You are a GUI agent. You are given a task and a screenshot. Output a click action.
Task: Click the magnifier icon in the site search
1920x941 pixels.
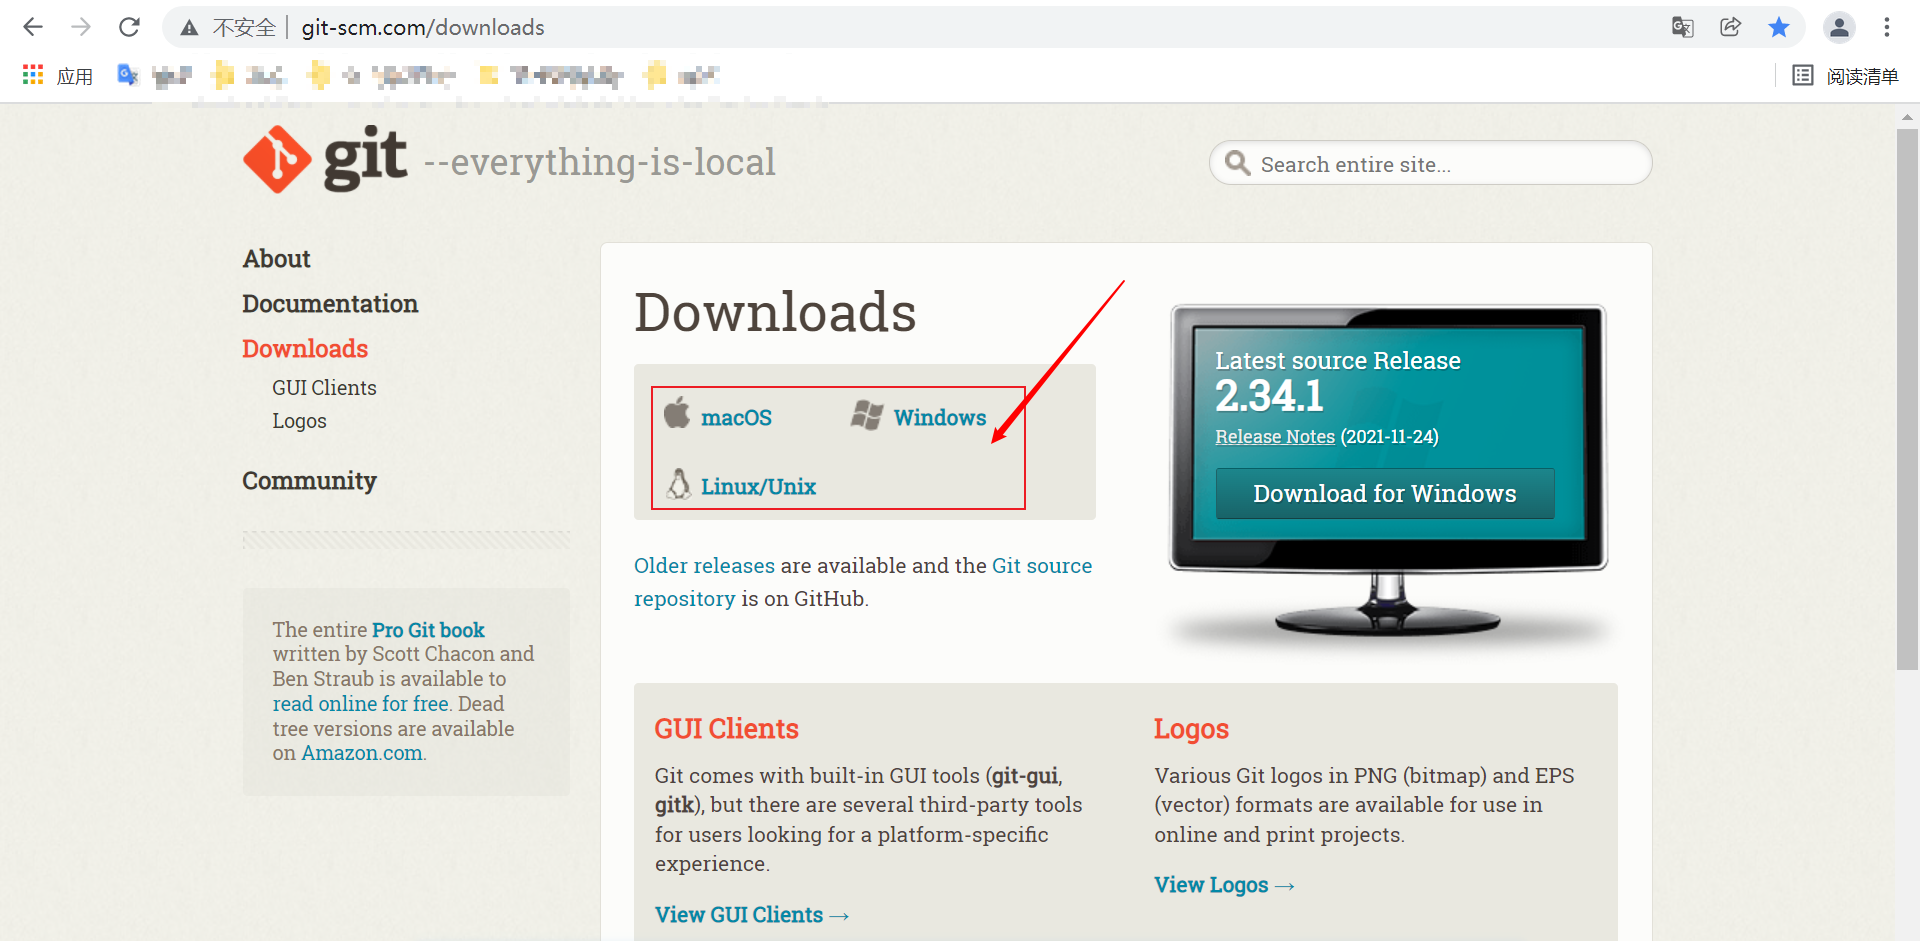click(1238, 163)
